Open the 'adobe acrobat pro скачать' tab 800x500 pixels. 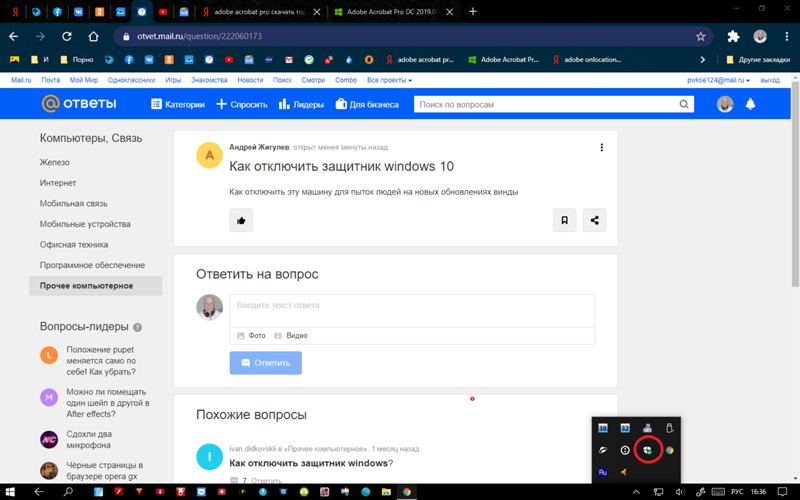260,12
